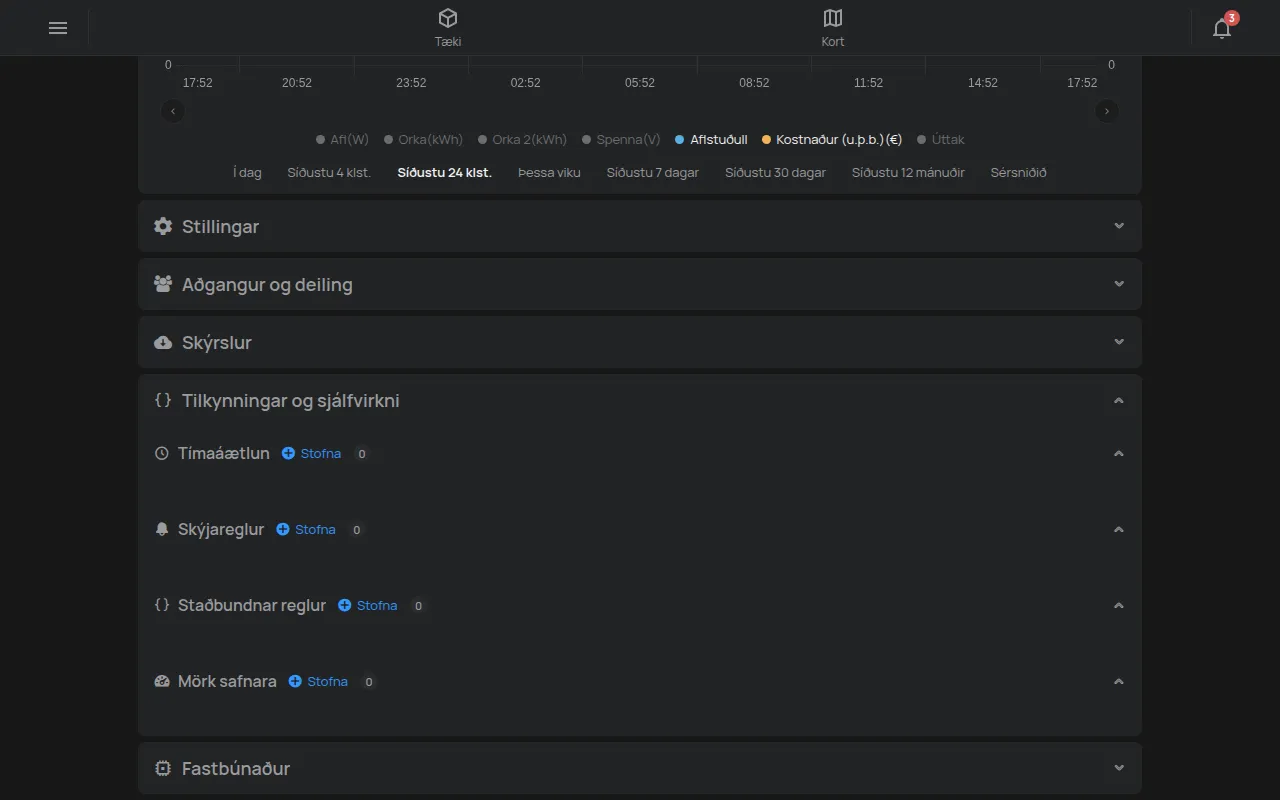Click the chart's right arrow scroller
This screenshot has width=1280, height=800.
[x=1107, y=111]
